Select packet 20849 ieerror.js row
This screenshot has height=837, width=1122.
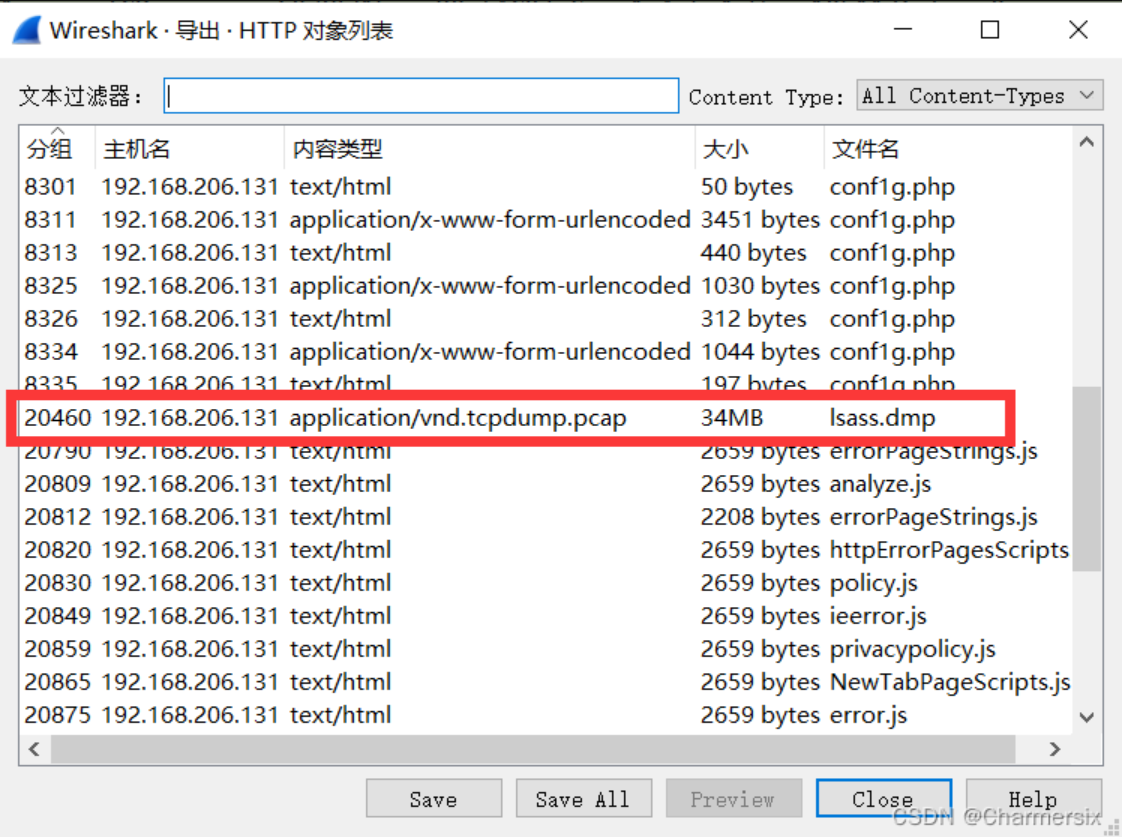pyautogui.click(x=547, y=615)
